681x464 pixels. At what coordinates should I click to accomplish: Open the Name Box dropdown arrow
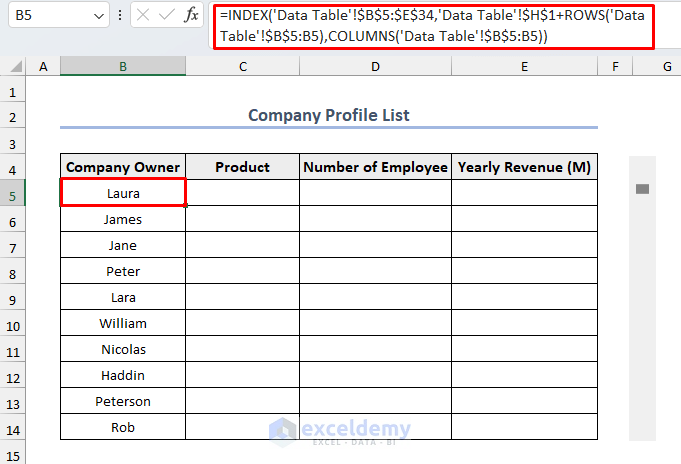coord(99,16)
